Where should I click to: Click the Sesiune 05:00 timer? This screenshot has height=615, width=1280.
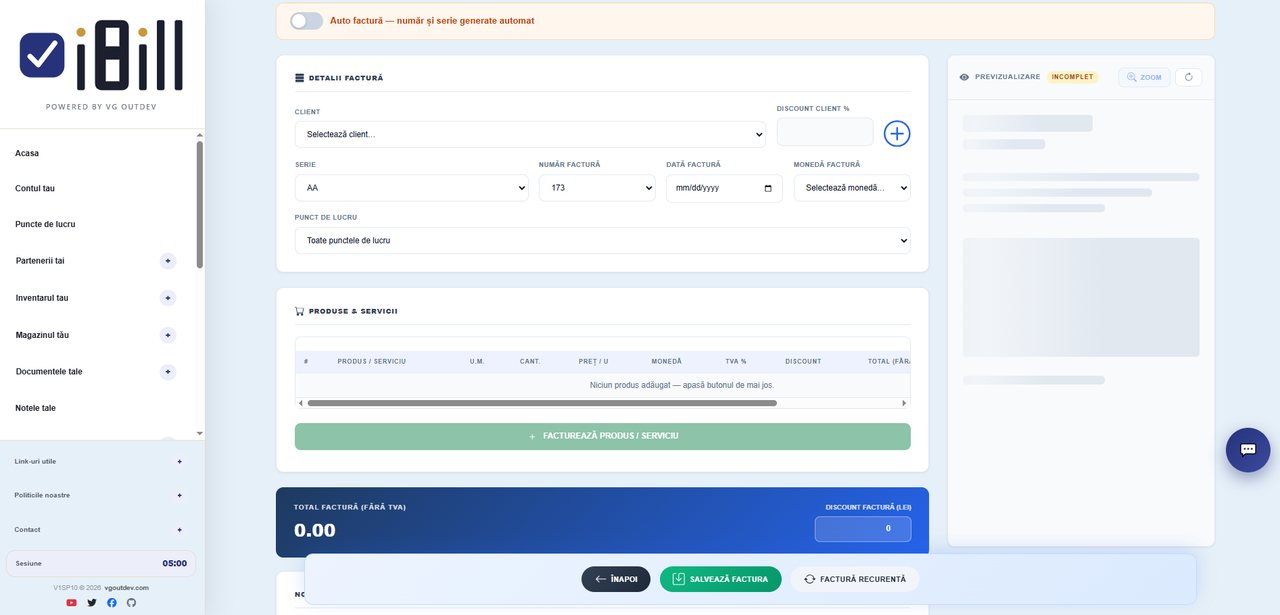(101, 563)
